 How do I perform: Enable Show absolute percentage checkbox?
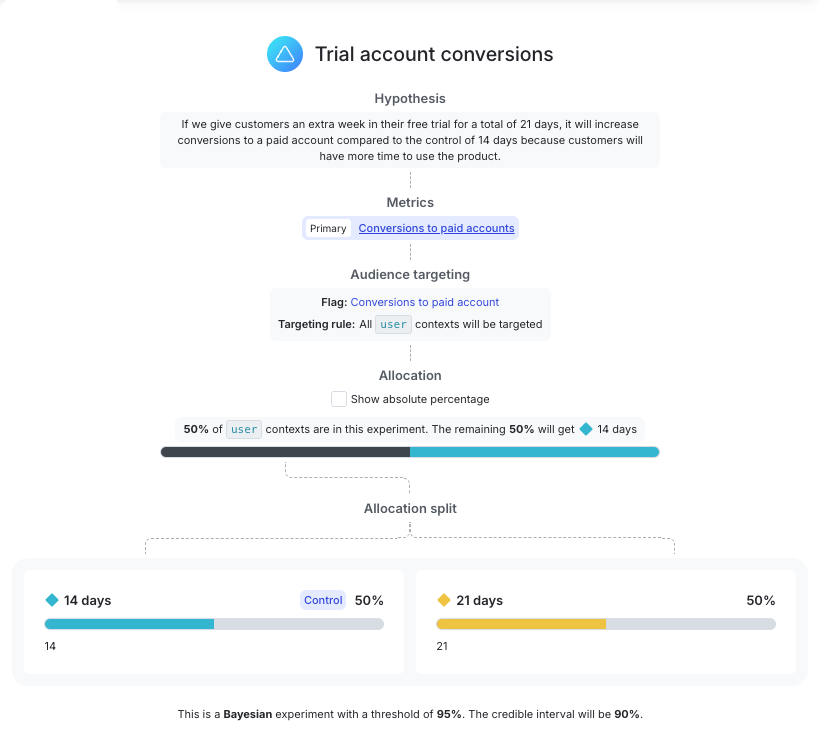click(338, 399)
